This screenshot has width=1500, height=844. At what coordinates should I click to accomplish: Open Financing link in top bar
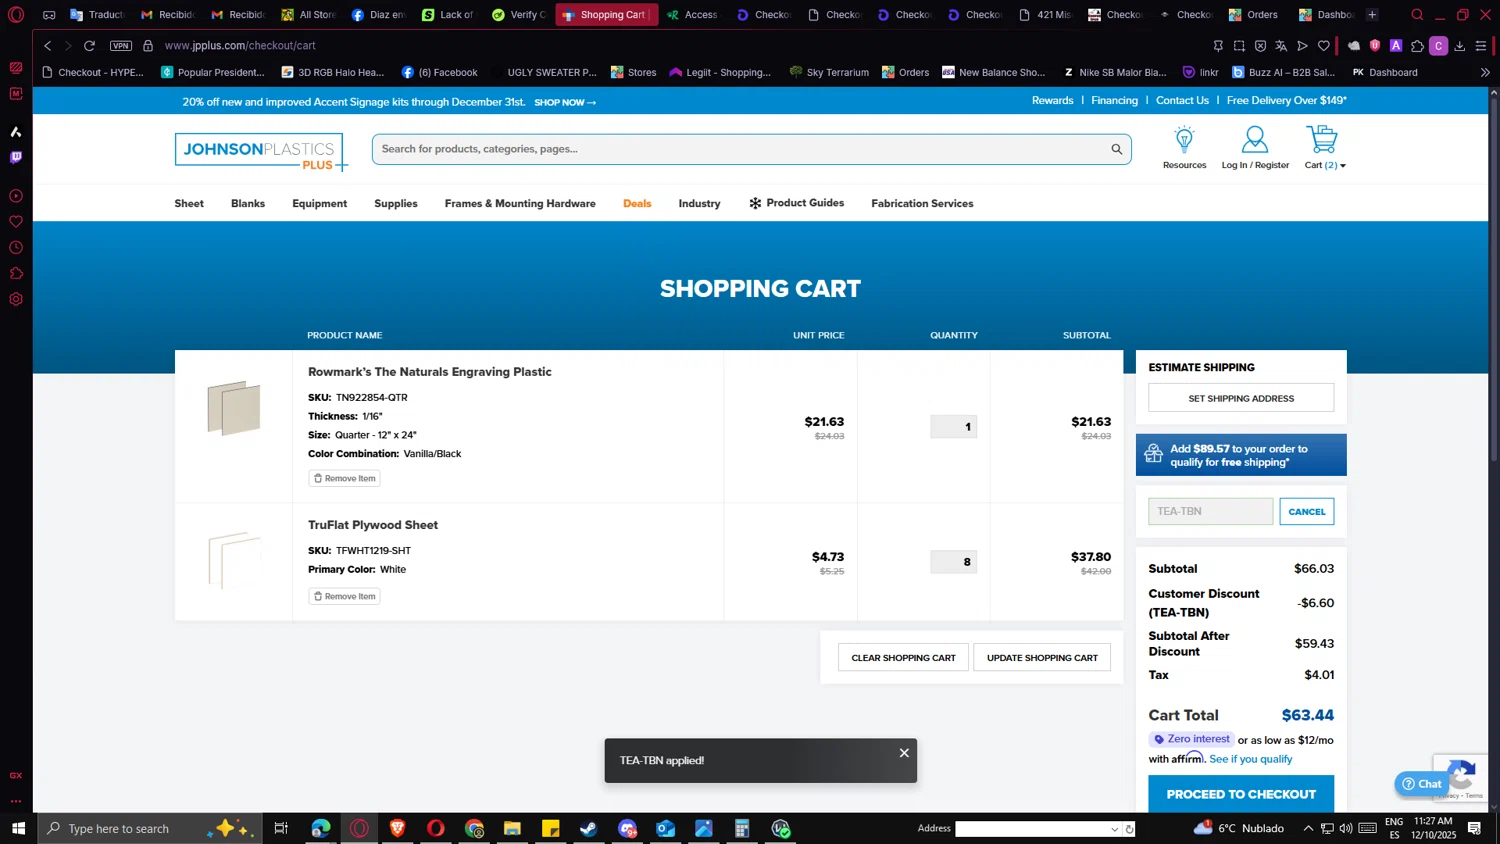tap(1114, 101)
